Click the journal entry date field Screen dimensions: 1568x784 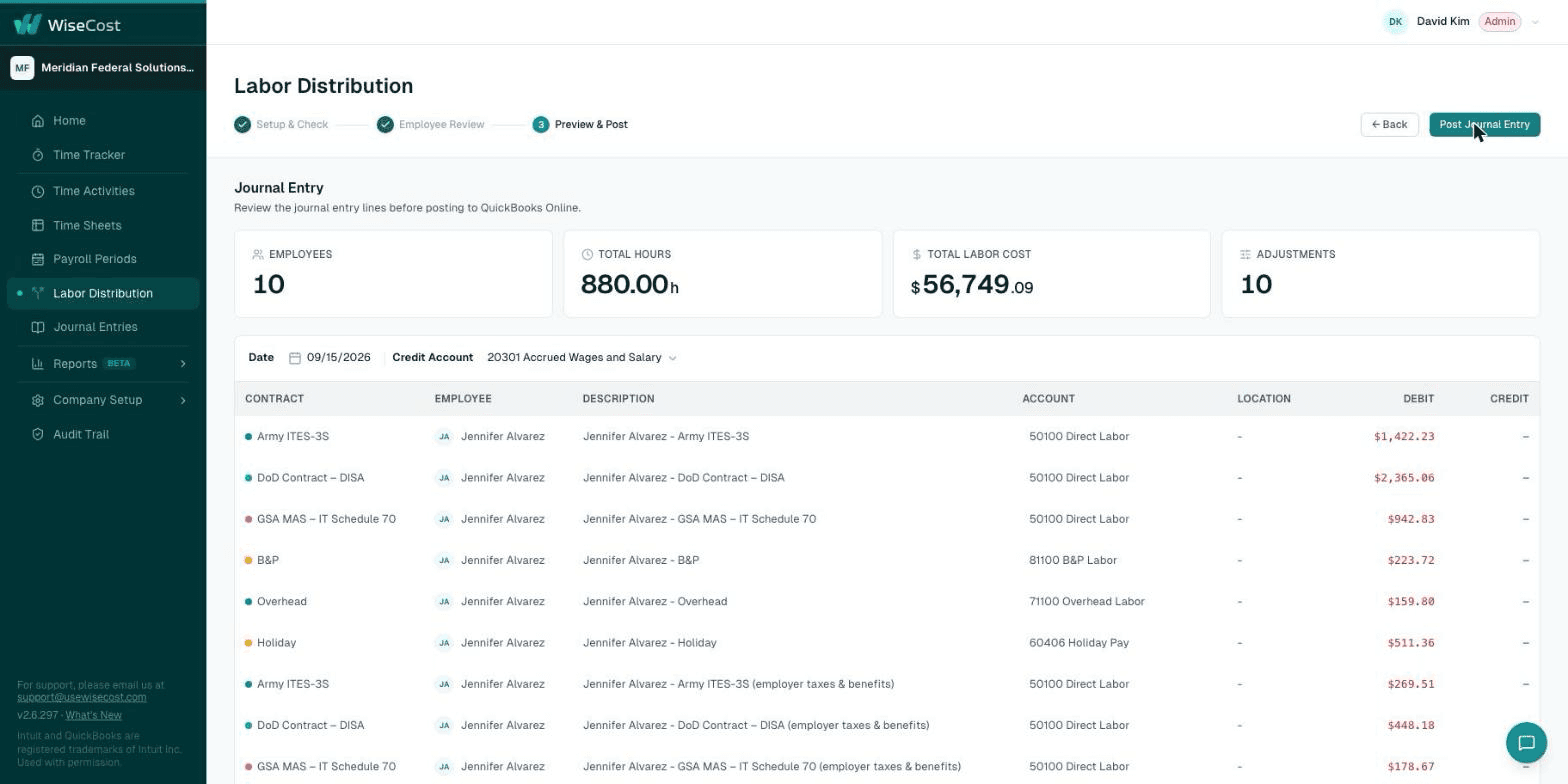(x=330, y=358)
